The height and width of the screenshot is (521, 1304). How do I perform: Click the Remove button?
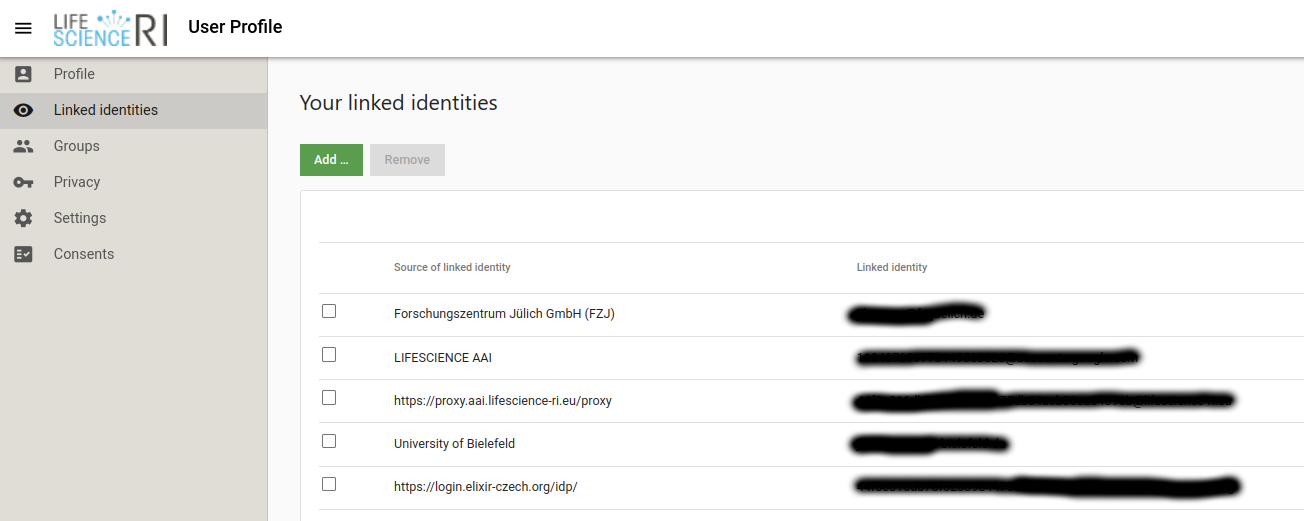(x=407, y=160)
